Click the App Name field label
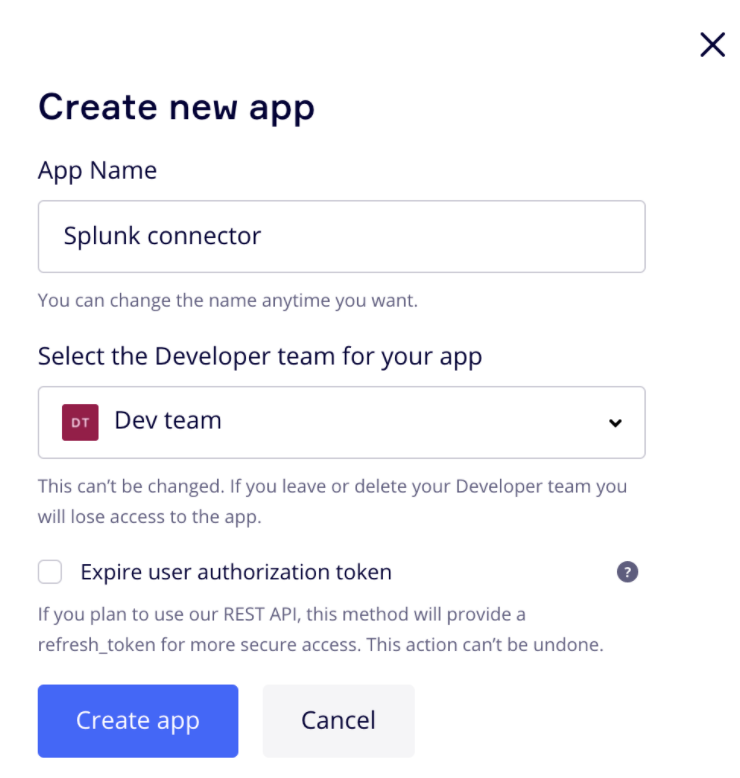This screenshot has height=778, width=740. point(97,171)
